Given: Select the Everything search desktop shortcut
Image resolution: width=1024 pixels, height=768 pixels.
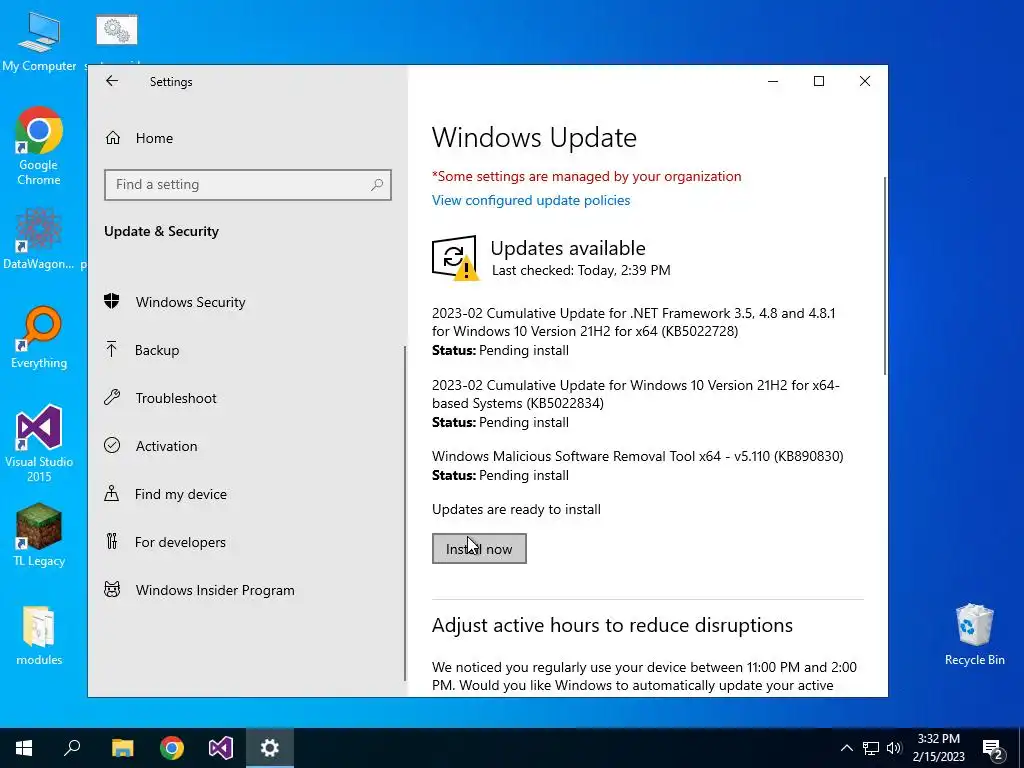Looking at the screenshot, I should [x=39, y=338].
